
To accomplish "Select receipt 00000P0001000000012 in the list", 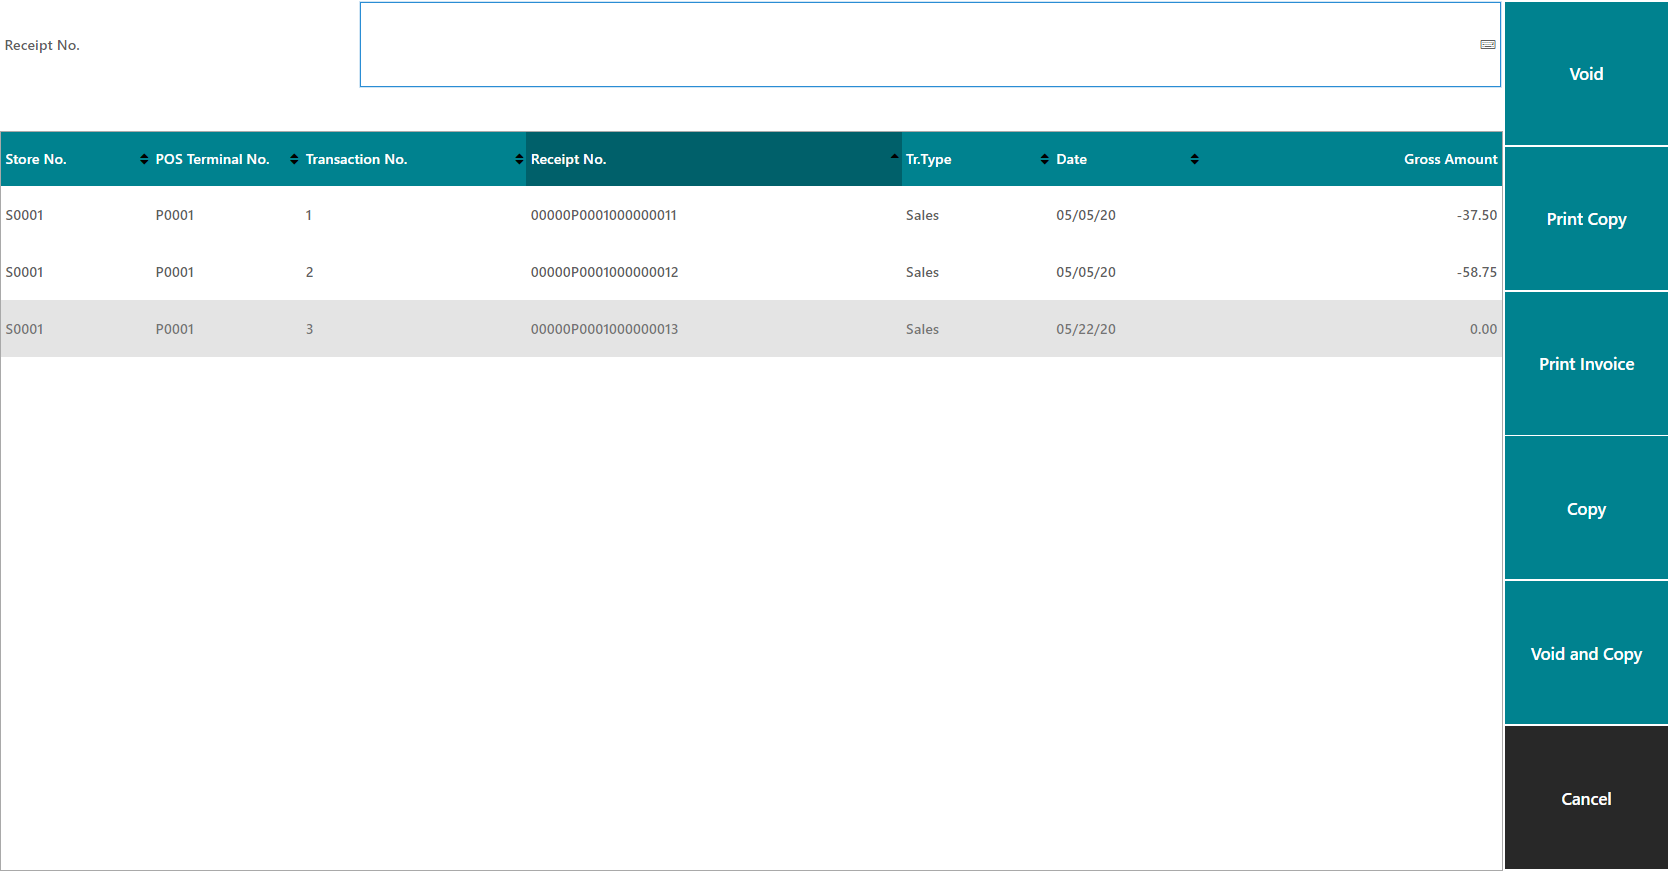I will tap(604, 273).
